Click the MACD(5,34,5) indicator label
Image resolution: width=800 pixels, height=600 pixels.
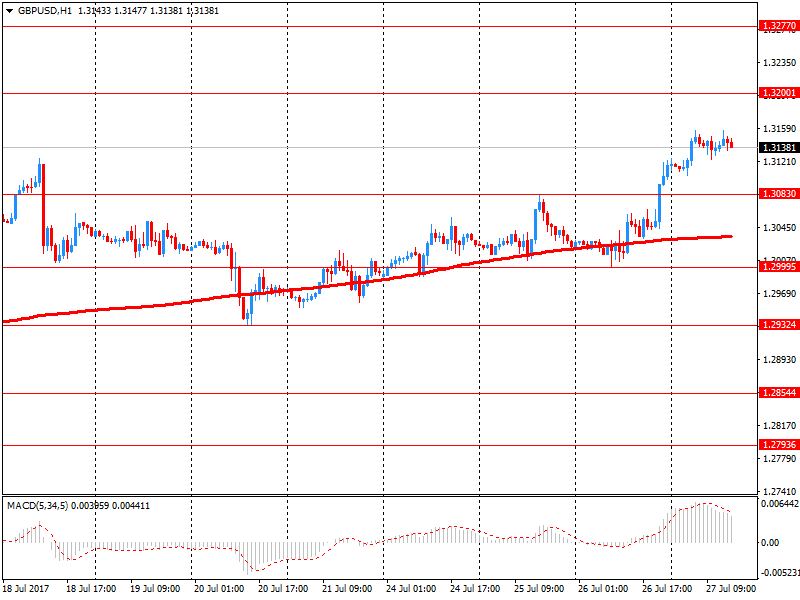click(37, 506)
